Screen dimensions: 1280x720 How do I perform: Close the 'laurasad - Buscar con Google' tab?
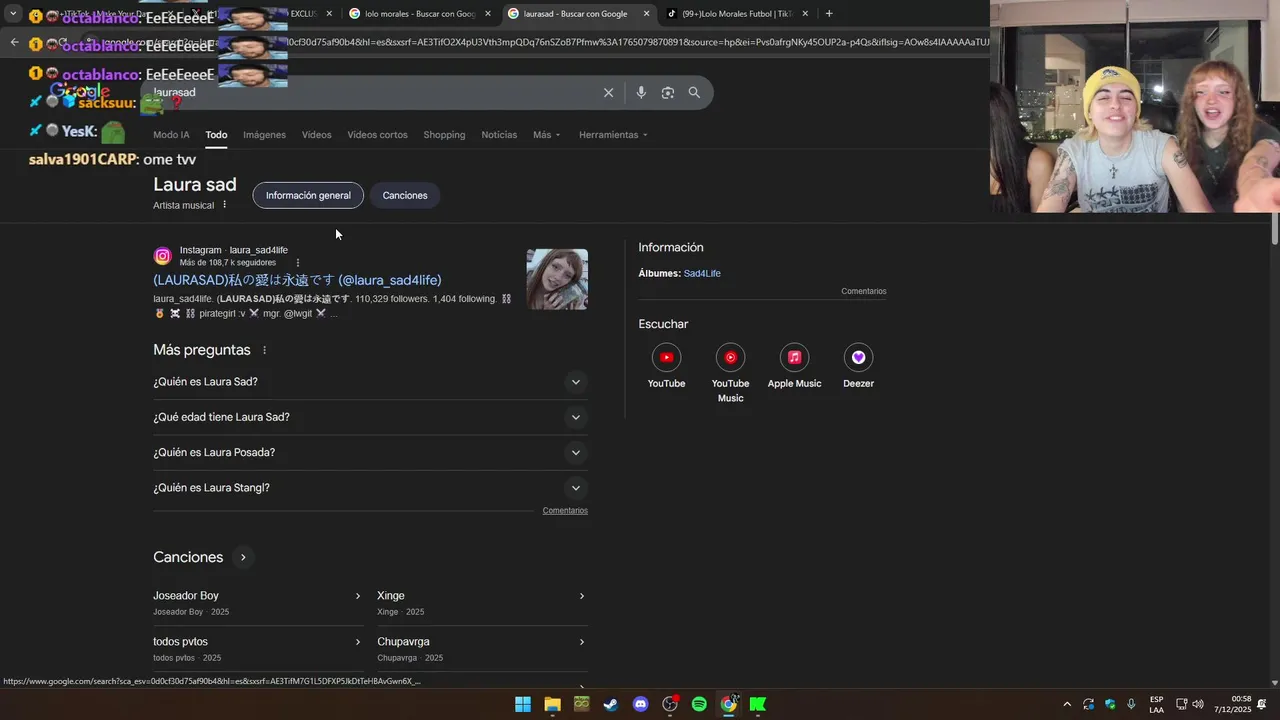[x=647, y=14]
